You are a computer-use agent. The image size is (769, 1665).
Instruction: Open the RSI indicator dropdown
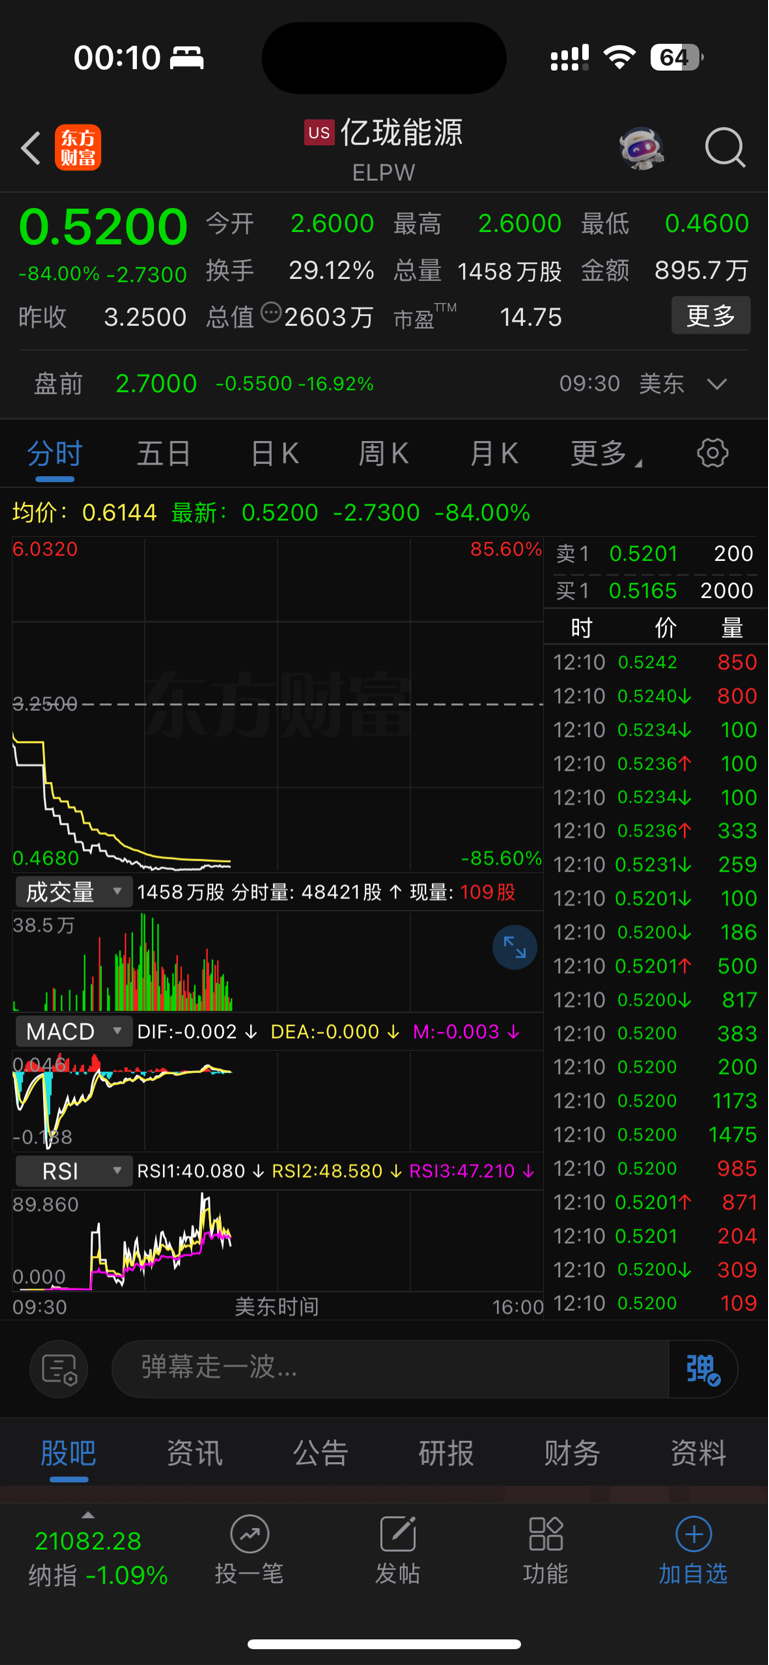tap(74, 1171)
